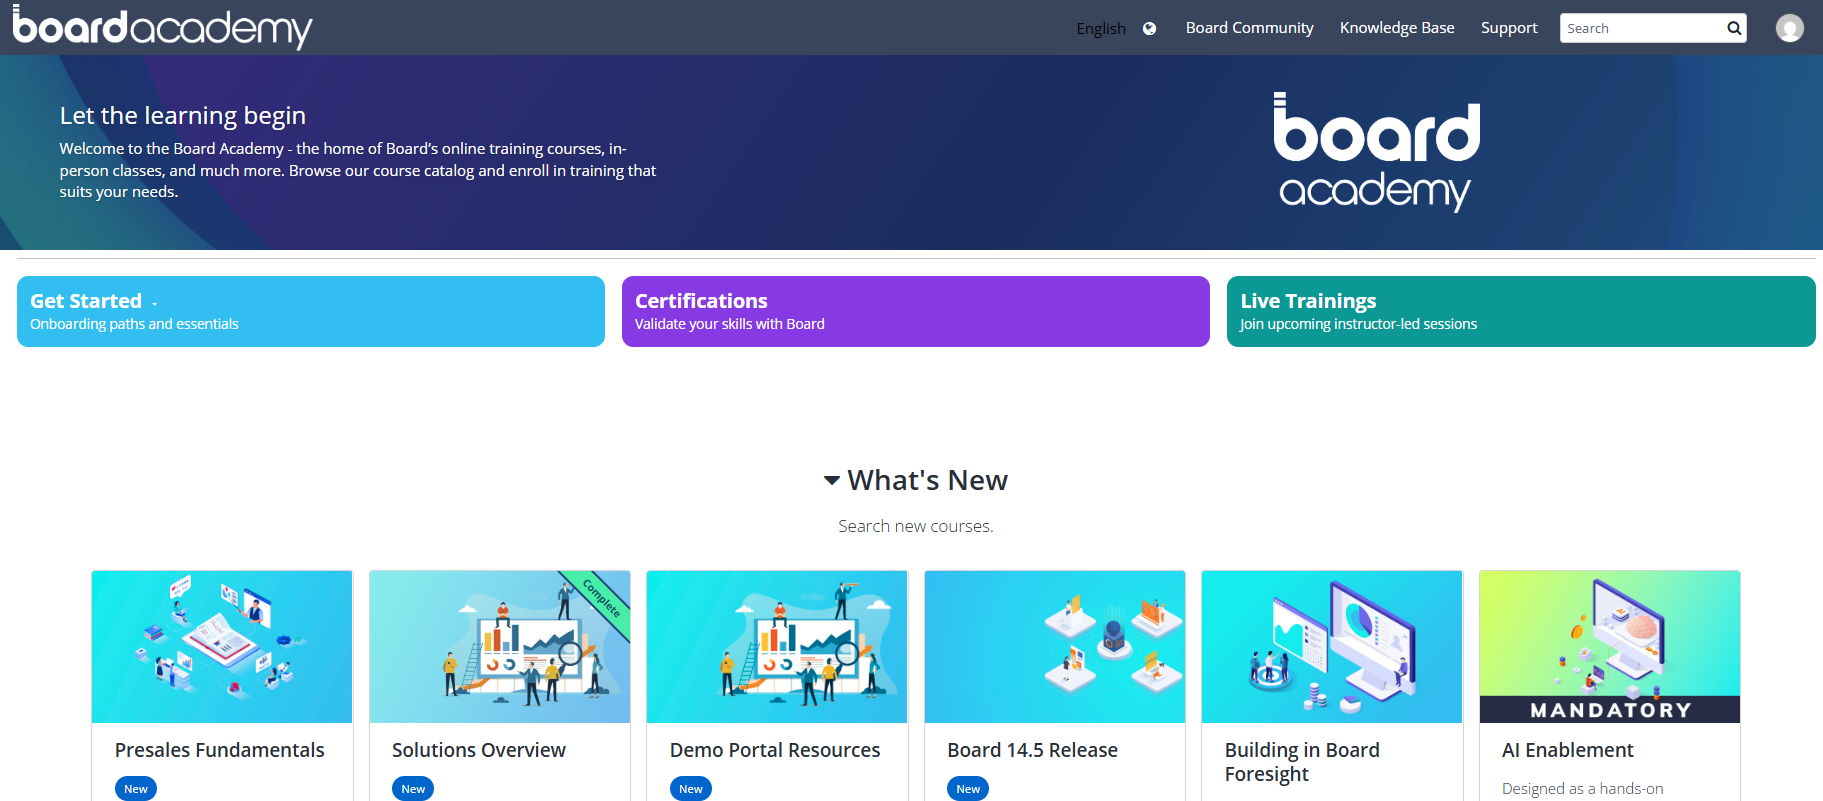Go to Support page
The width and height of the screenshot is (1823, 801).
pos(1509,28)
